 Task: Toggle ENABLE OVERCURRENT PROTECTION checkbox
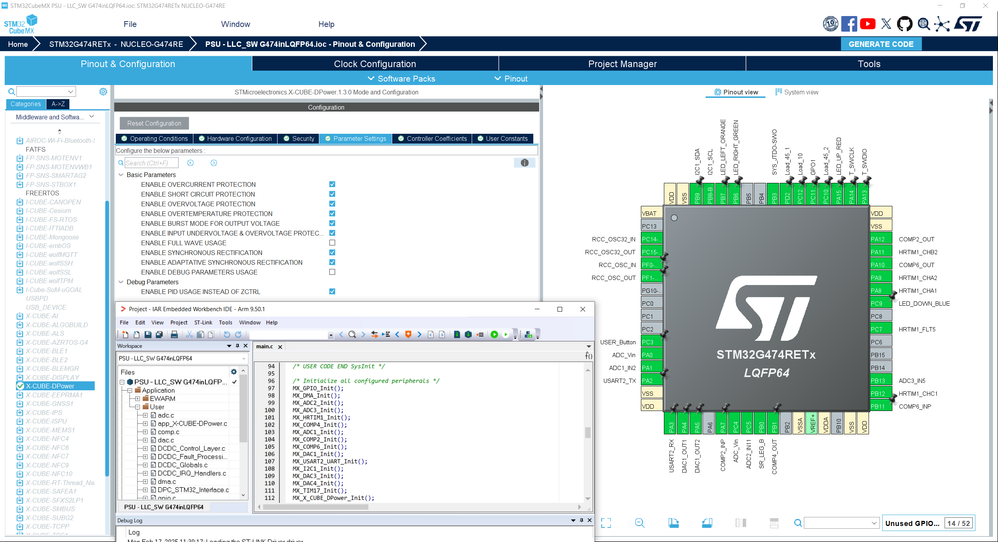(x=332, y=185)
